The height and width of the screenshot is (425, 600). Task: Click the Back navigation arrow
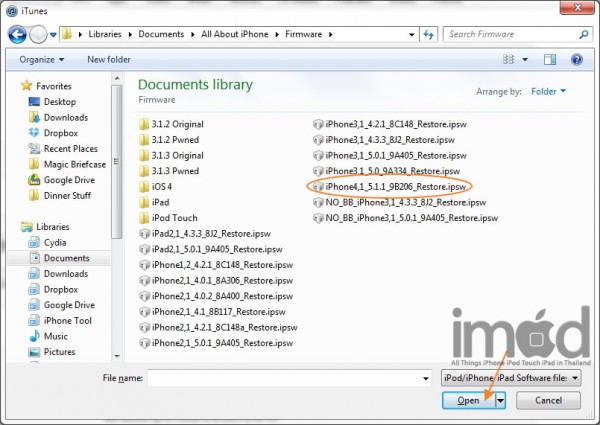click(x=17, y=34)
